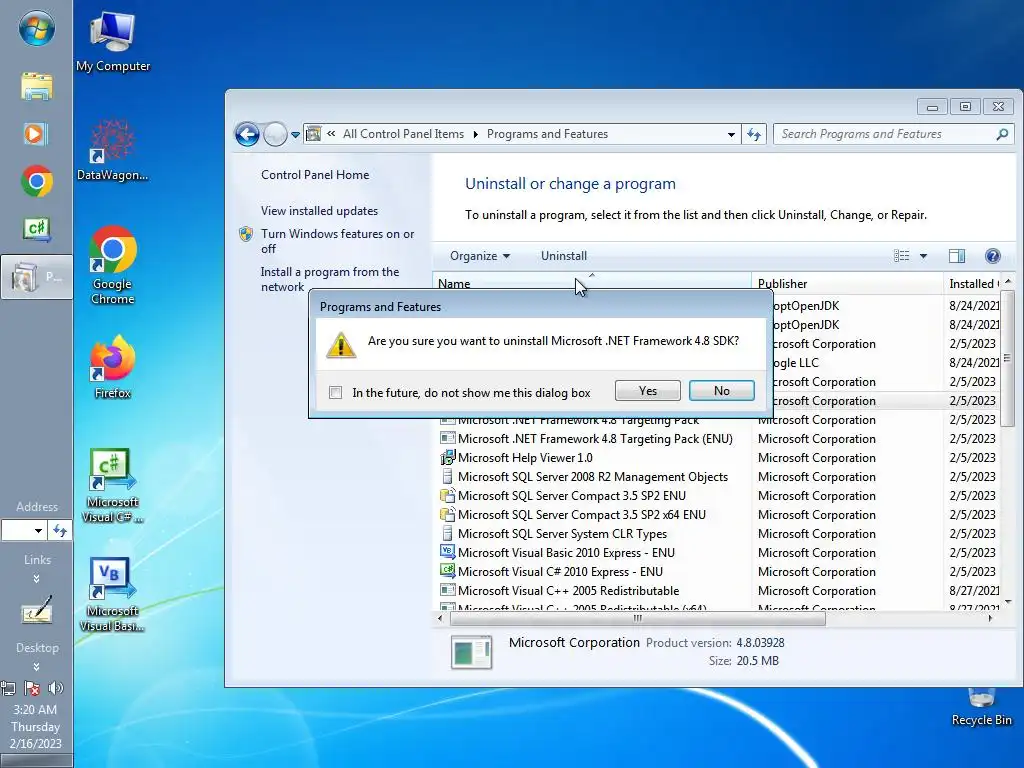Click the network tray icon
Viewport: 1024px width, 768px height.
tap(8, 688)
